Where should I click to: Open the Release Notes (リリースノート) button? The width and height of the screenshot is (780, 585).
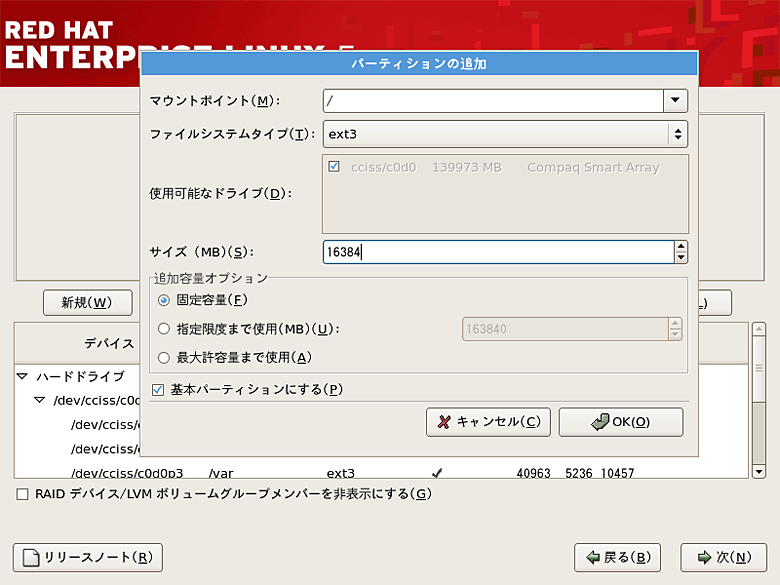click(x=88, y=558)
